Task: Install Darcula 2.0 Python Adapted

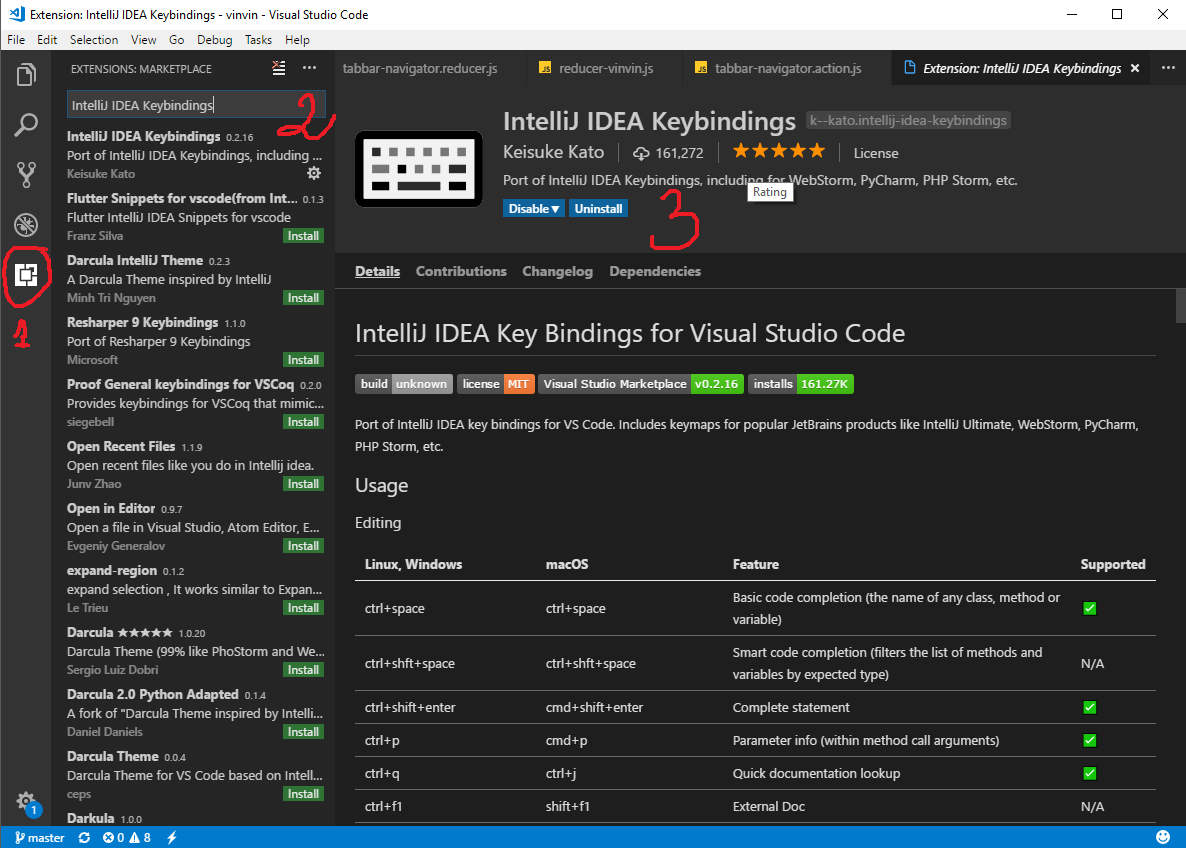Action: pyautogui.click(x=303, y=732)
